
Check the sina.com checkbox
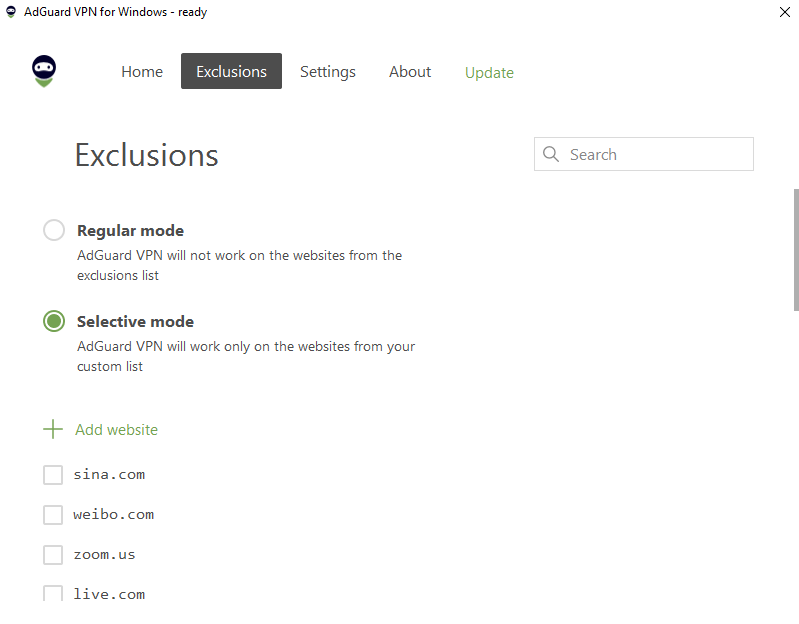(x=53, y=475)
